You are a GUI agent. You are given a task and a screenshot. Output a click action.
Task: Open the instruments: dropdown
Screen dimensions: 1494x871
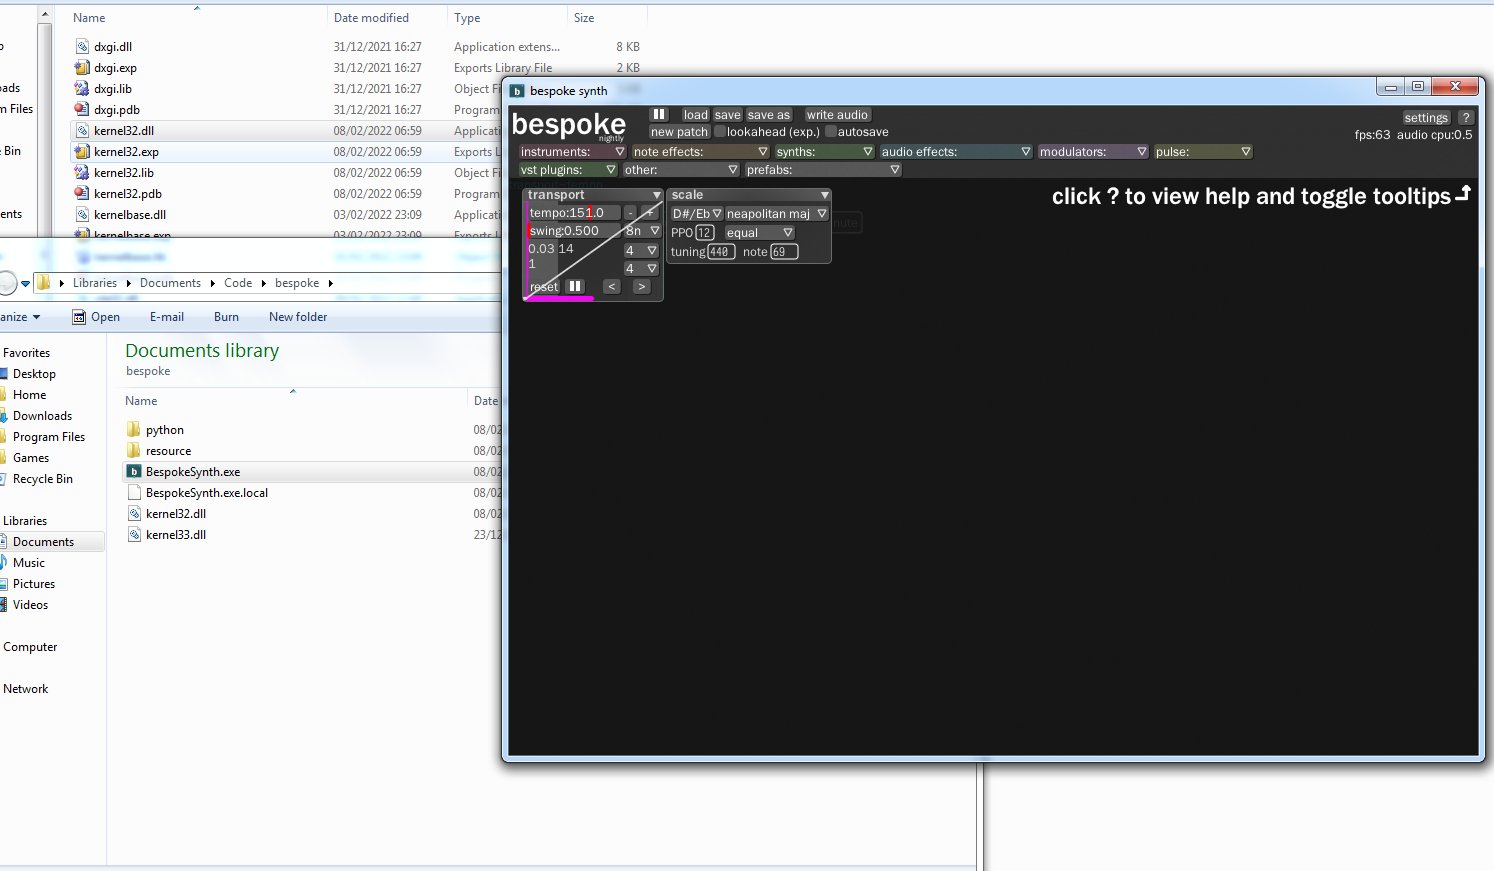click(572, 151)
